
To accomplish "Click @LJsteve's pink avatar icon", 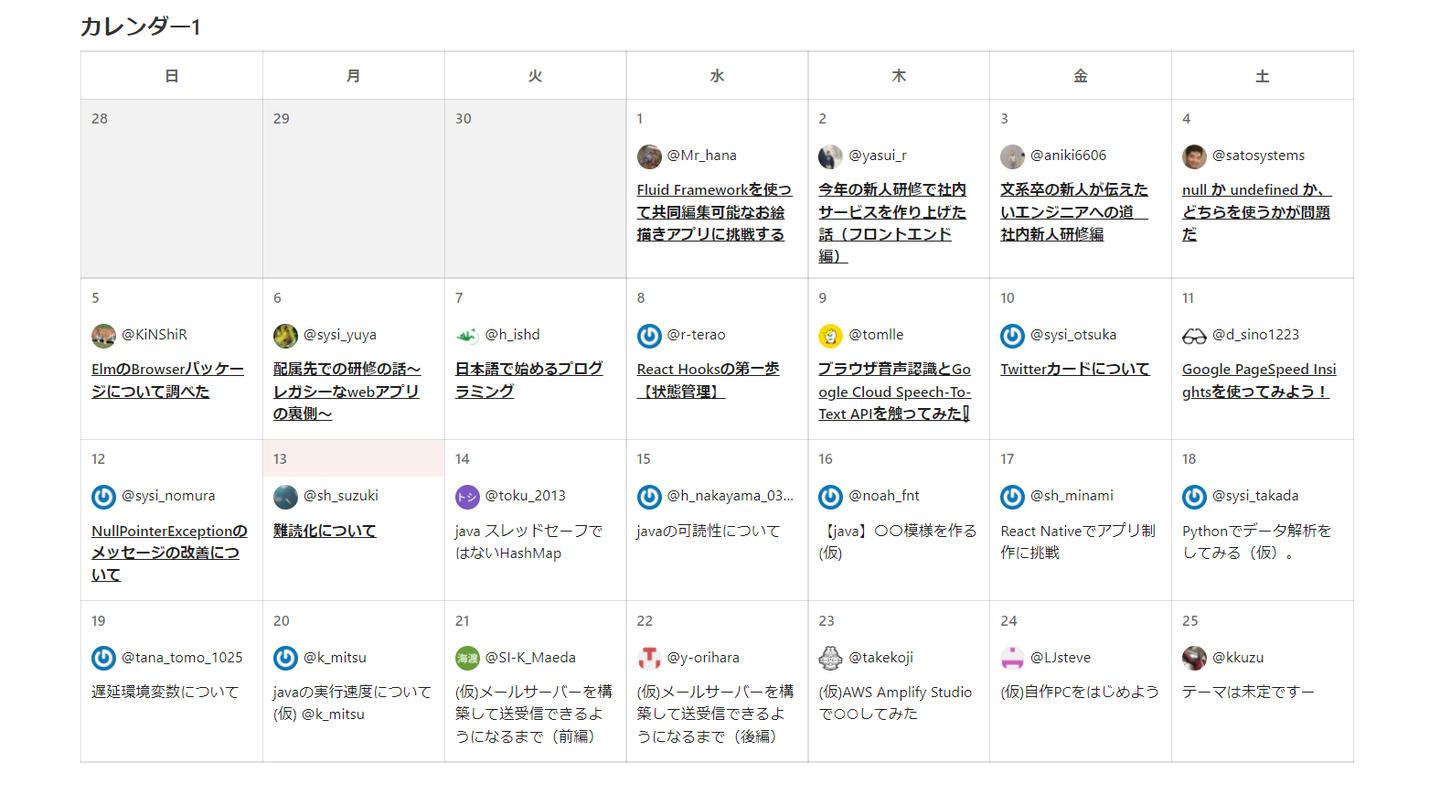I will click(1013, 658).
